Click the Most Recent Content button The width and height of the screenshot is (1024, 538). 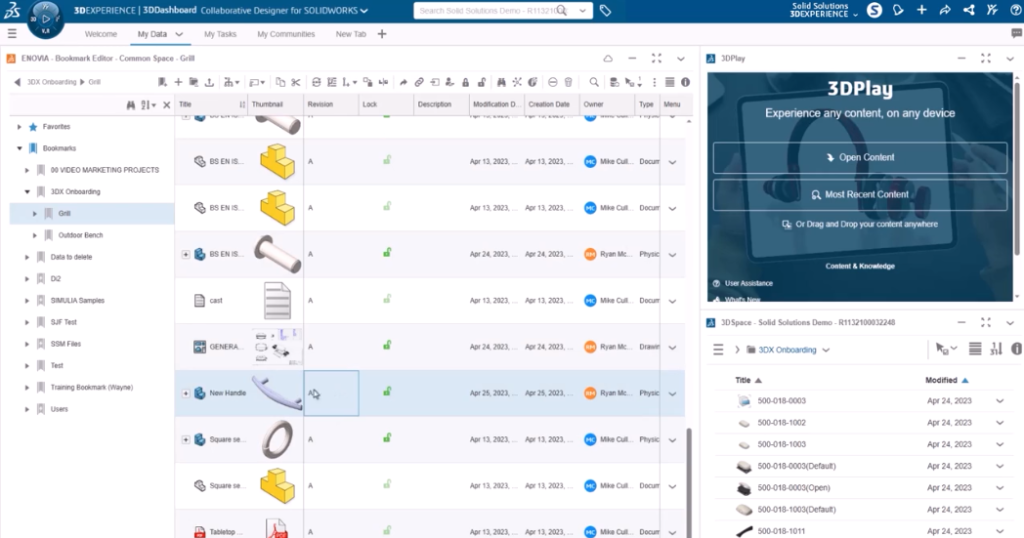[x=859, y=195]
